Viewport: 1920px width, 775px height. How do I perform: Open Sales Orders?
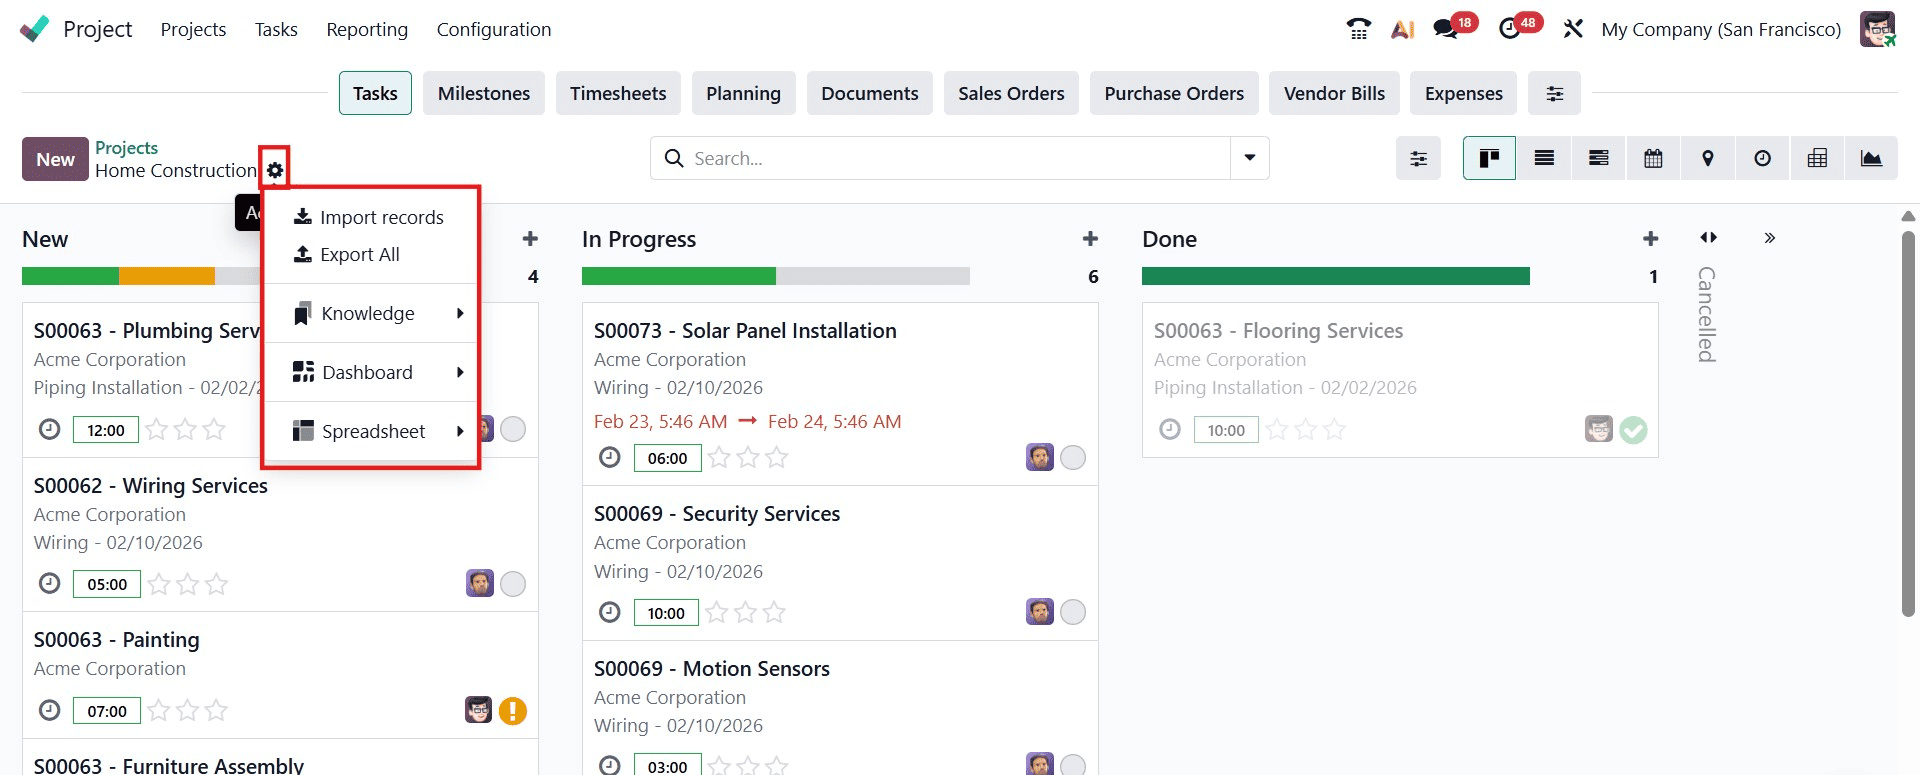click(x=1011, y=93)
